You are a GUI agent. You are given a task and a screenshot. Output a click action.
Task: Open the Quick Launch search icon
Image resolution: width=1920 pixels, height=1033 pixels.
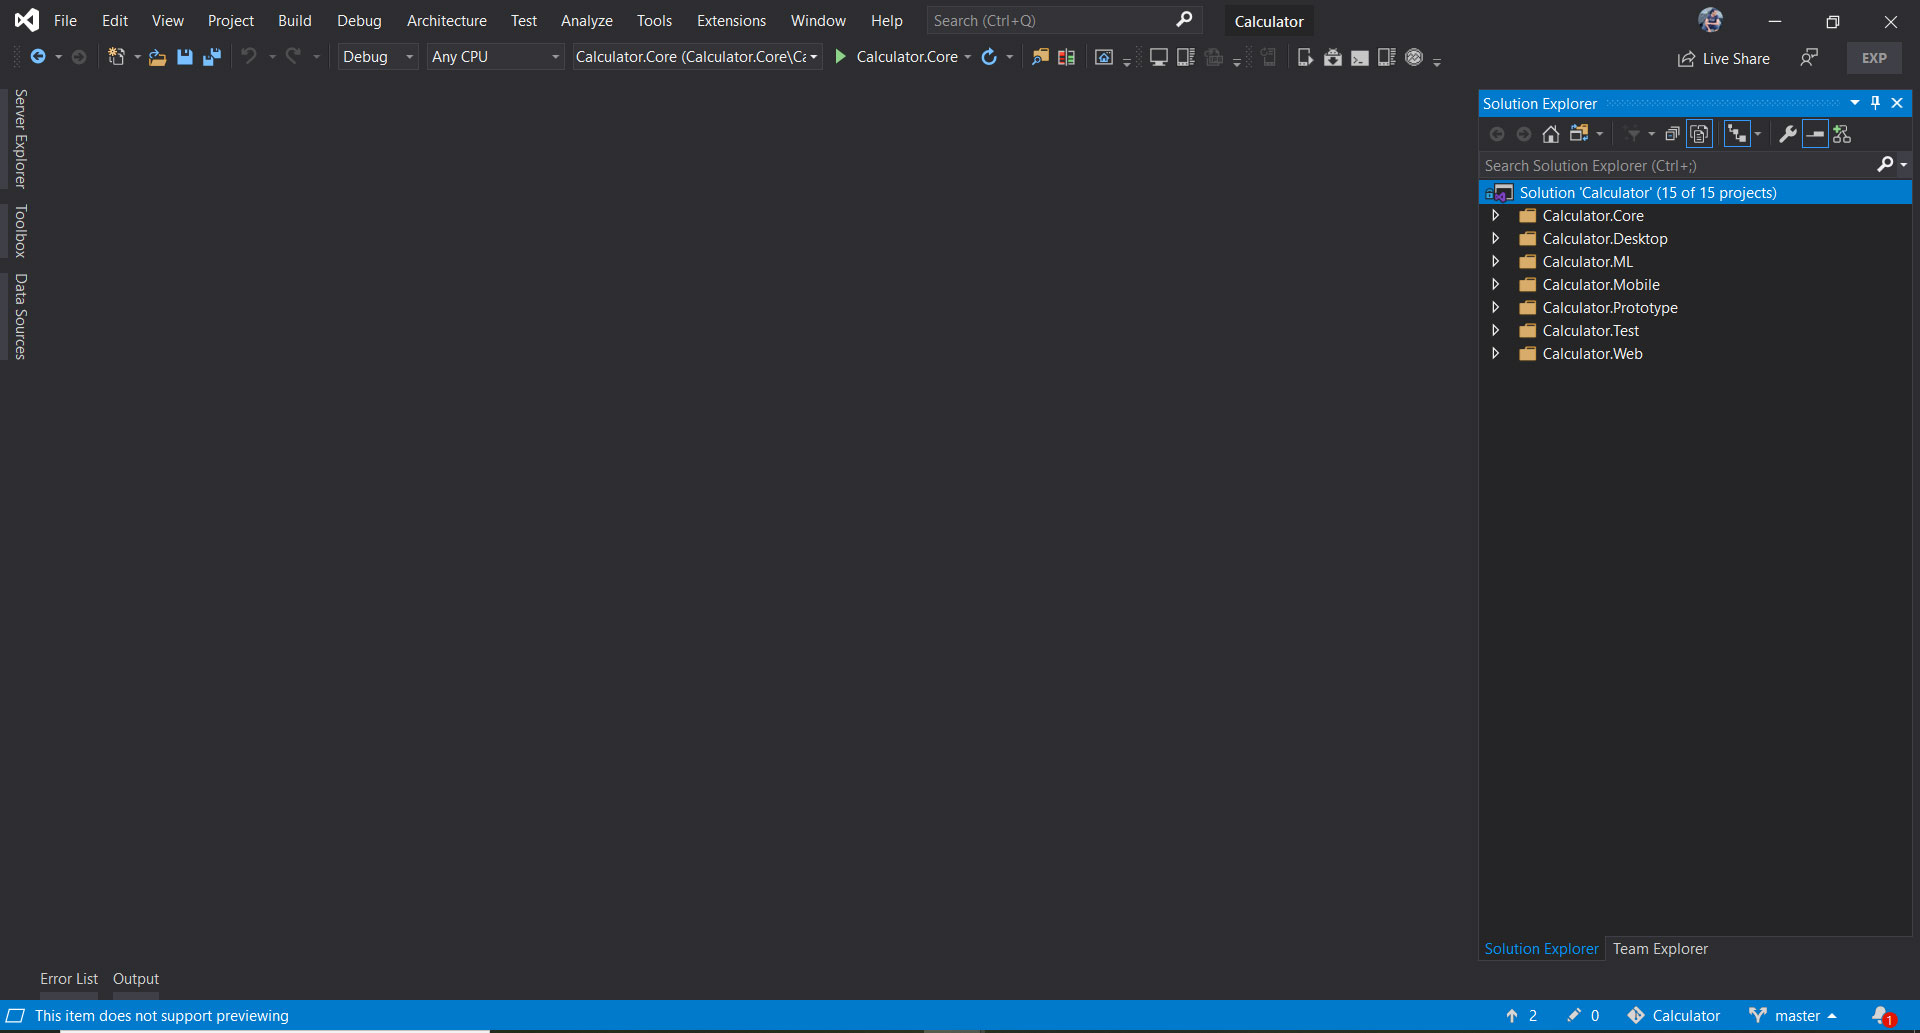(1184, 20)
